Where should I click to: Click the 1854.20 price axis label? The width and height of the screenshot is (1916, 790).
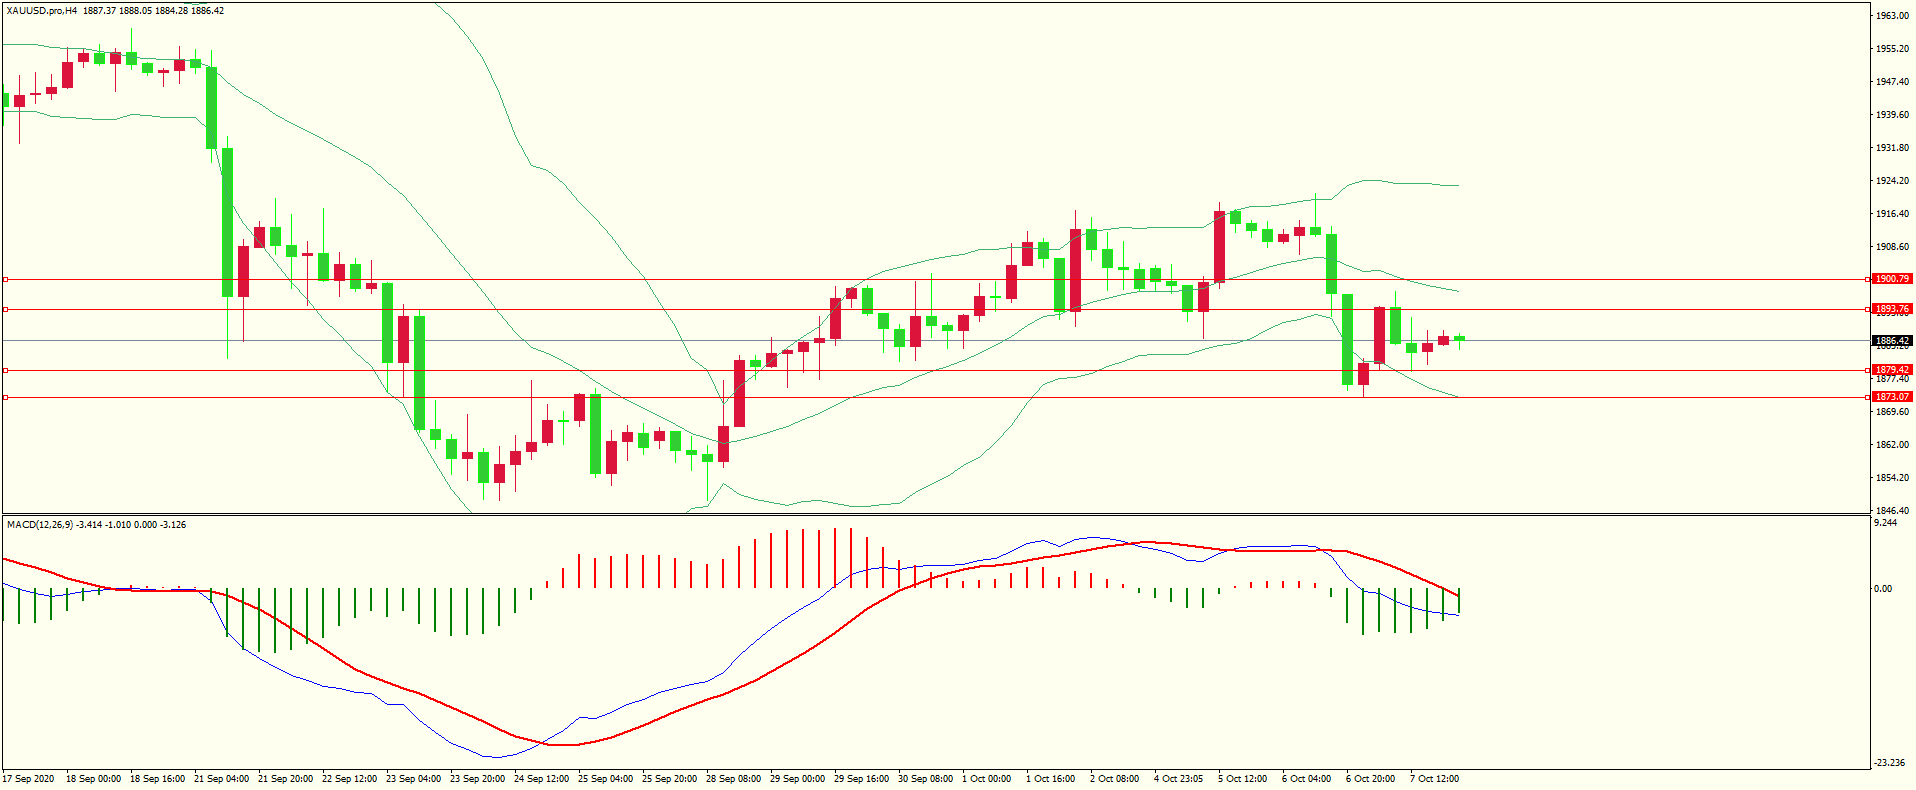point(1892,478)
